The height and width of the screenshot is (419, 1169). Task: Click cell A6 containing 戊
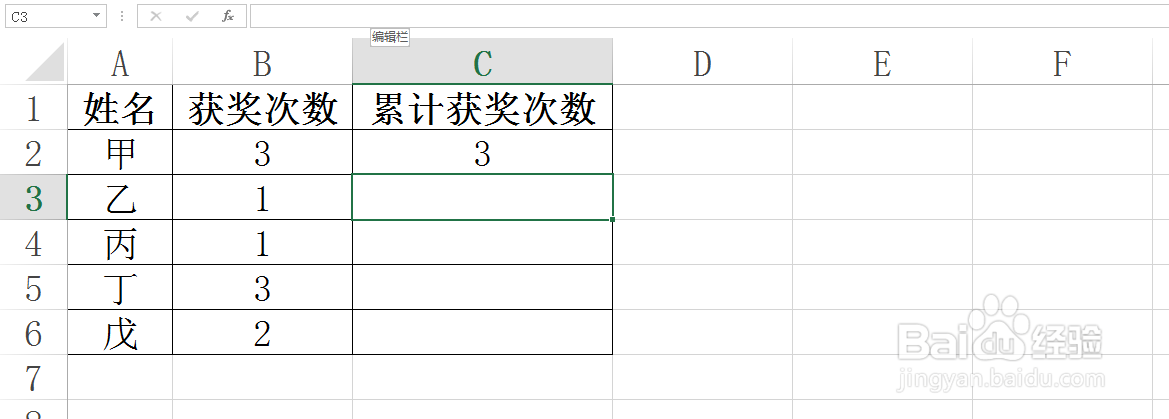[x=120, y=333]
